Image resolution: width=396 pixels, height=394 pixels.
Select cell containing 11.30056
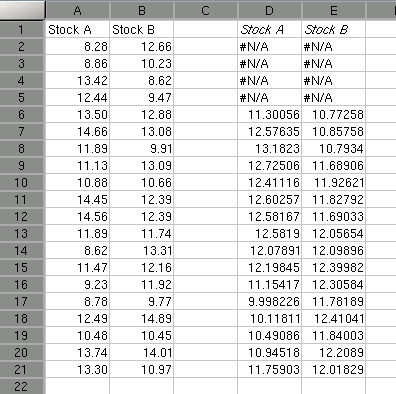tap(270, 114)
